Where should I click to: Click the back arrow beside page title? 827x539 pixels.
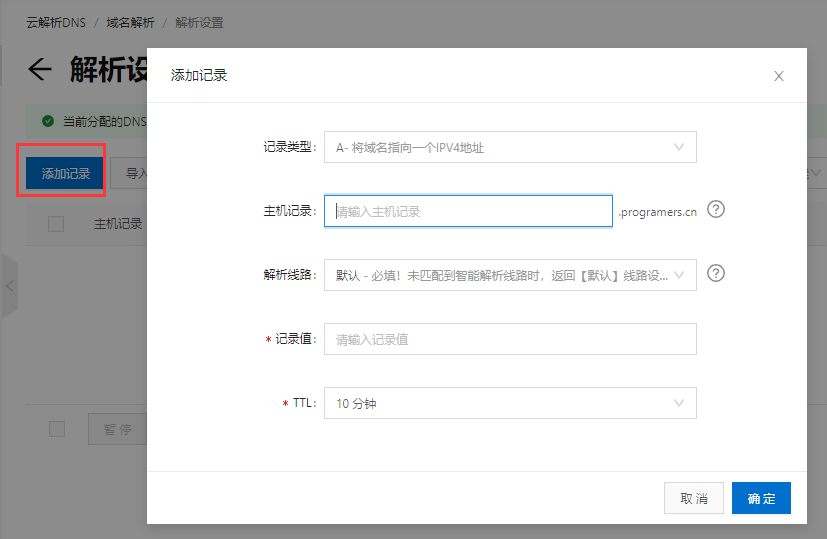click(39, 69)
